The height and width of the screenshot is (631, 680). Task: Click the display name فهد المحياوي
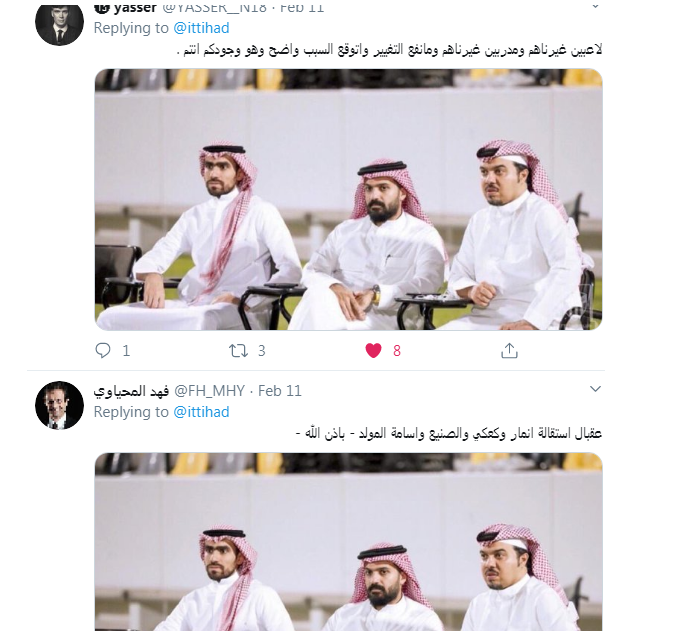(131, 391)
